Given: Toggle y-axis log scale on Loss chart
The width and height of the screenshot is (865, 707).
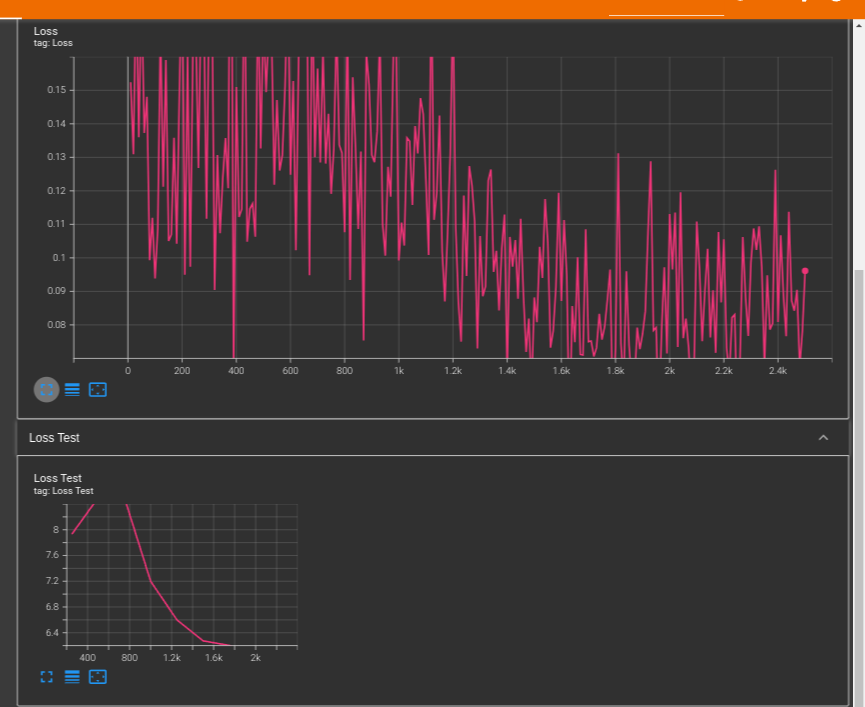Looking at the screenshot, I should click(x=72, y=389).
